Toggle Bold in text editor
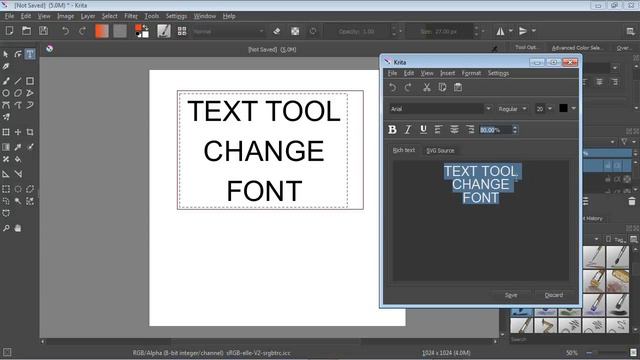Viewport: 640px width, 360px height. click(x=392, y=129)
